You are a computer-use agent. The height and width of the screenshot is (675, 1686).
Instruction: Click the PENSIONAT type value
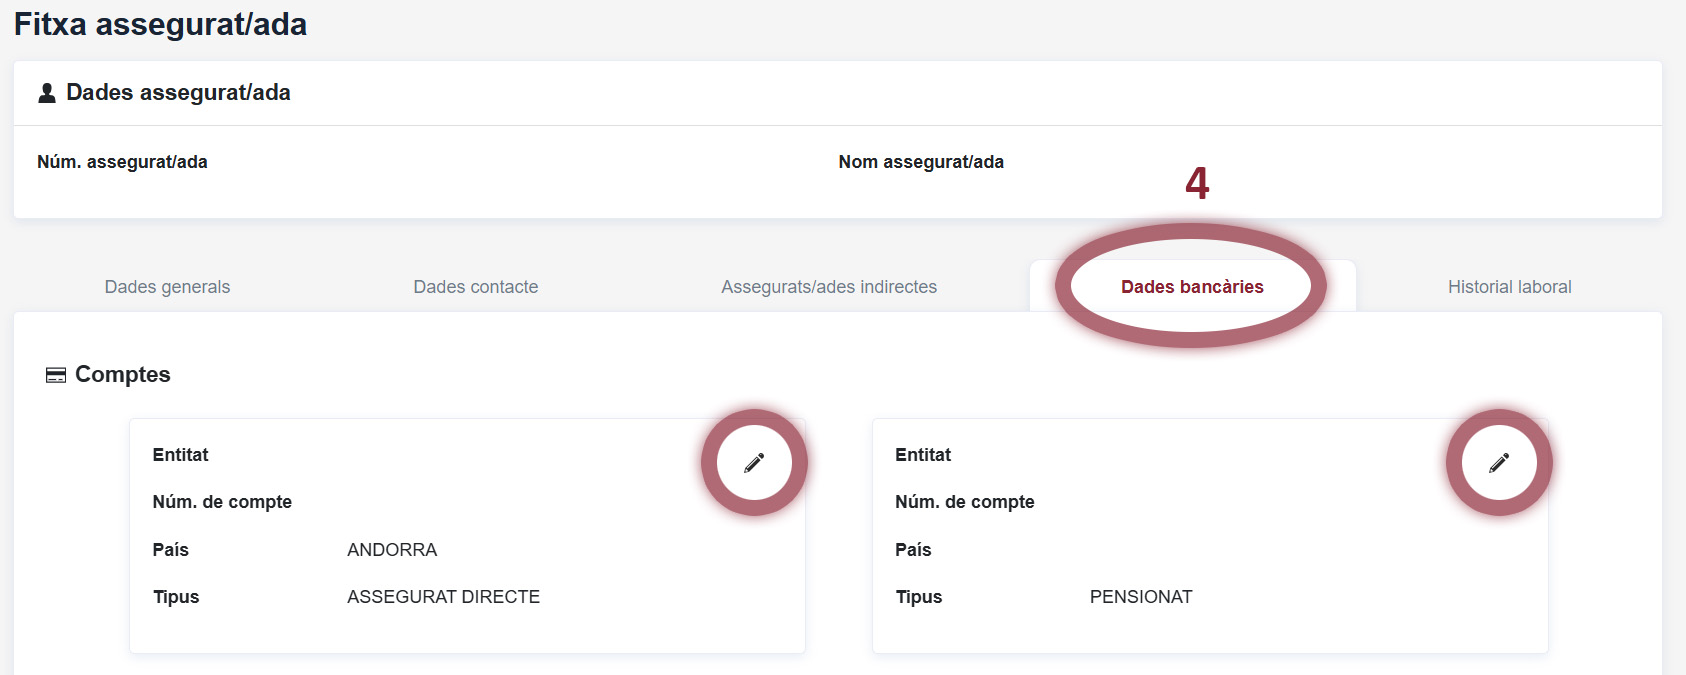click(1140, 597)
